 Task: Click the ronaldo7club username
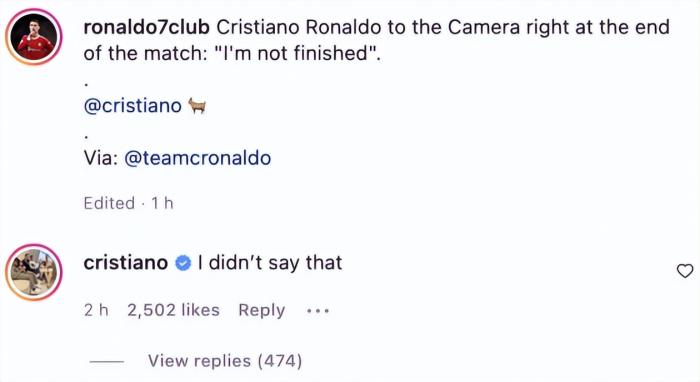[146, 27]
